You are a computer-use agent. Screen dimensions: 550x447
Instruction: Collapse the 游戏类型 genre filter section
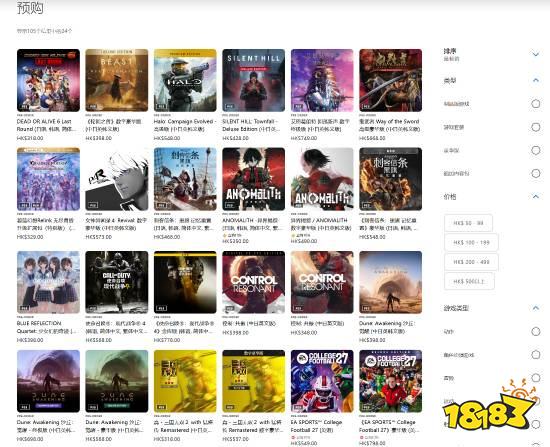coord(535,308)
